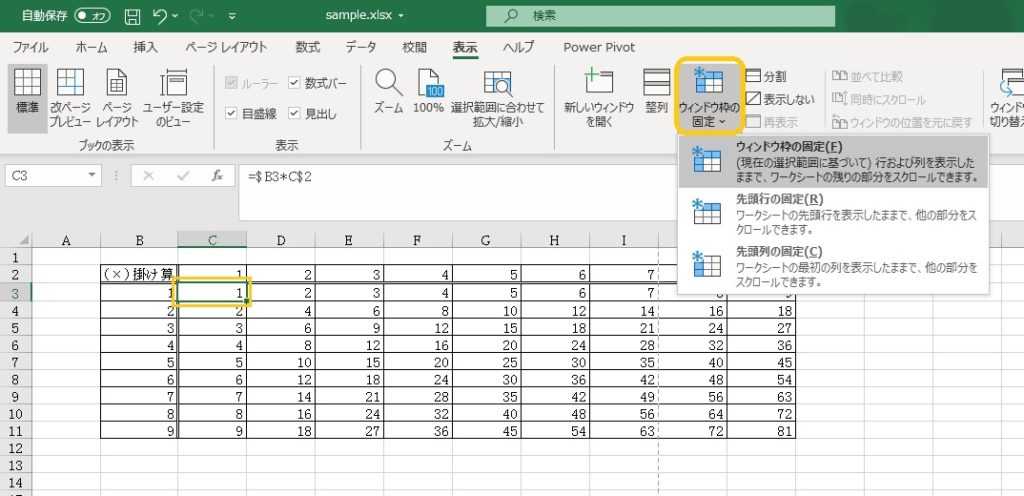
Task: Expand the ウィンドウ枠の固定 dropdown button
Action: [708, 95]
